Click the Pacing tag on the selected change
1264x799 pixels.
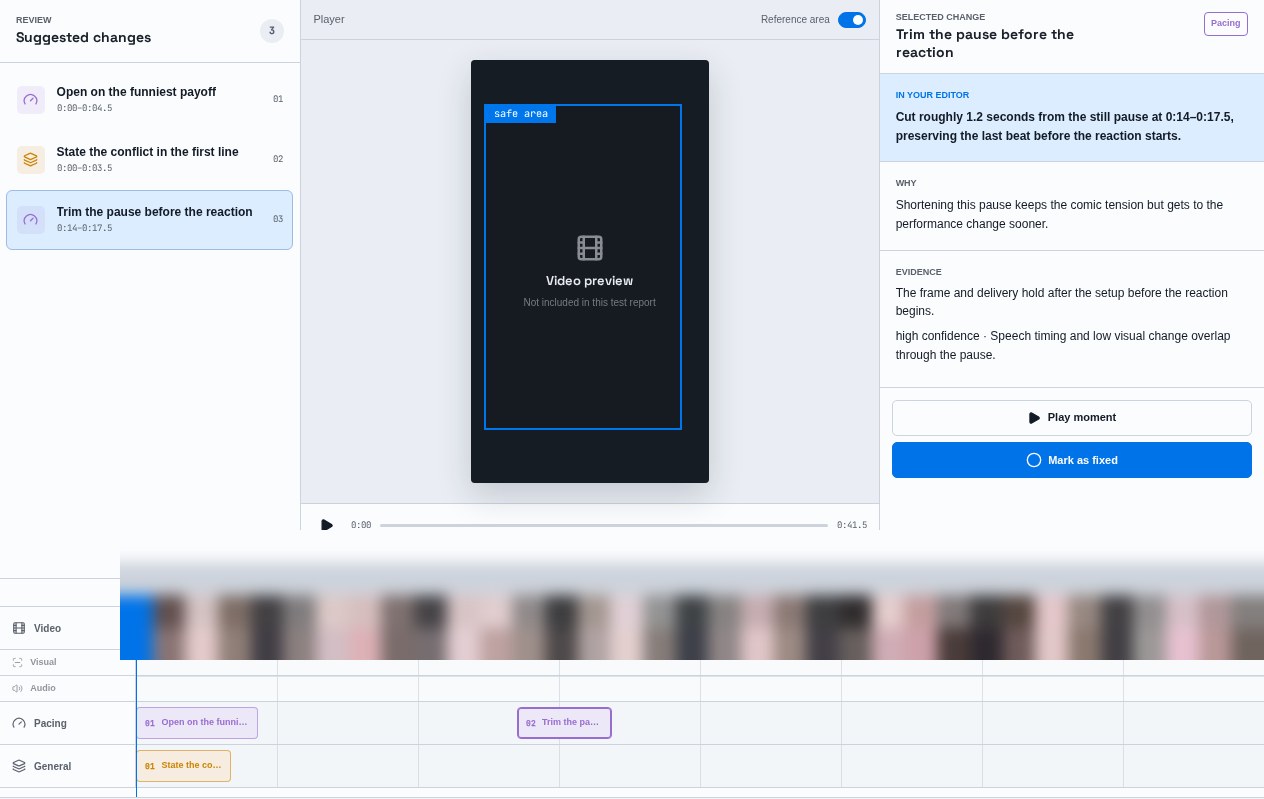click(1226, 24)
